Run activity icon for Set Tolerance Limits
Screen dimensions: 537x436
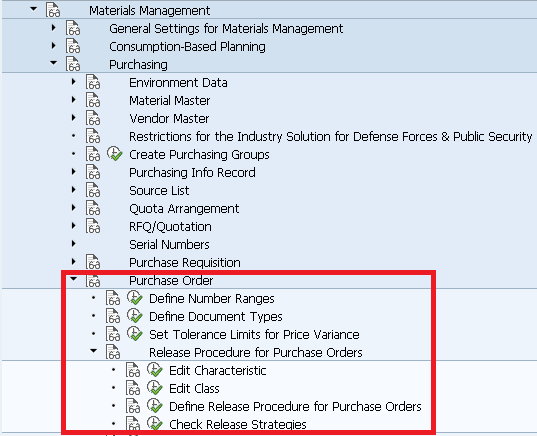[x=135, y=334]
